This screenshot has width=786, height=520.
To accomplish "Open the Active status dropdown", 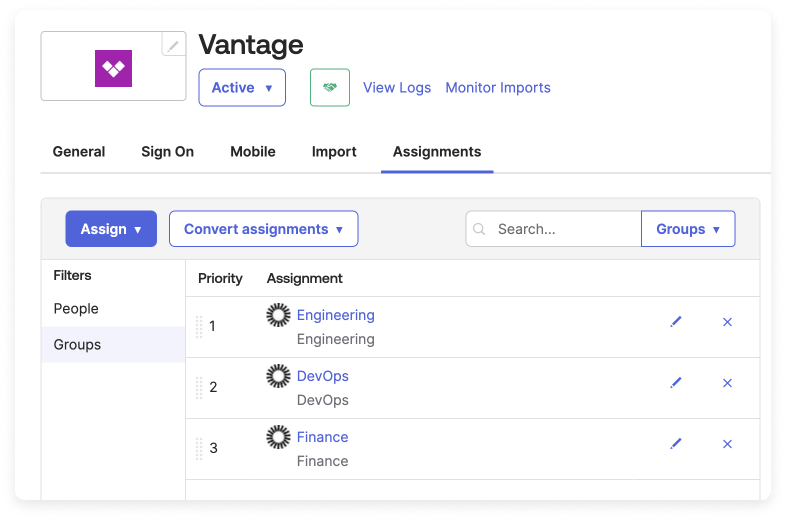I will click(242, 88).
